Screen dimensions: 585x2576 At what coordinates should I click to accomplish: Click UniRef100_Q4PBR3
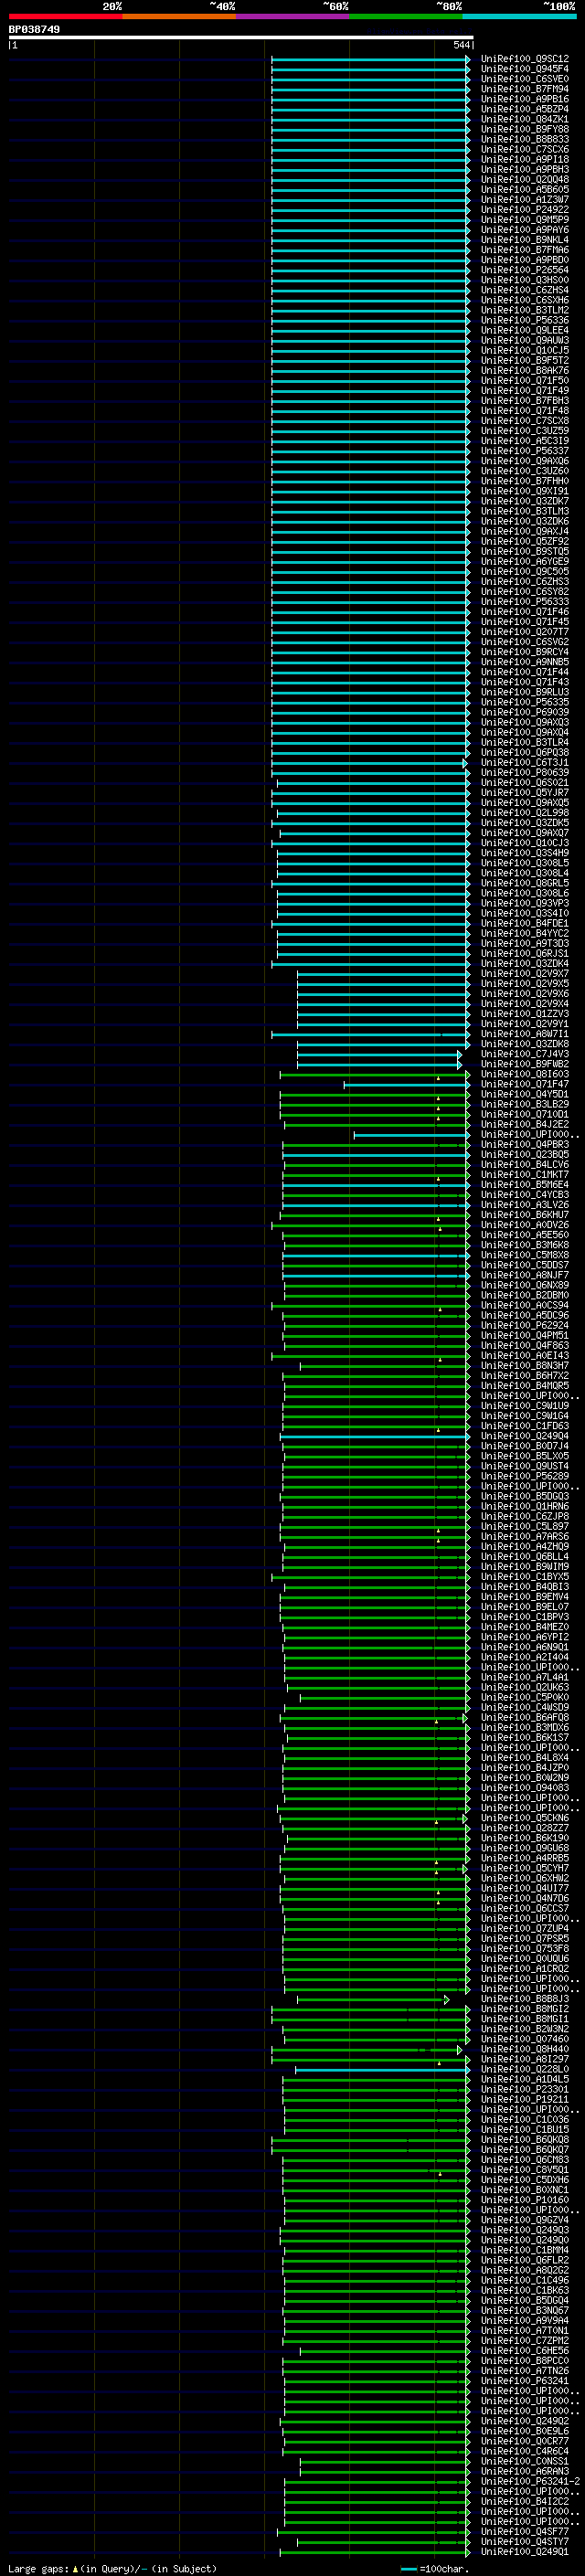524,1144
